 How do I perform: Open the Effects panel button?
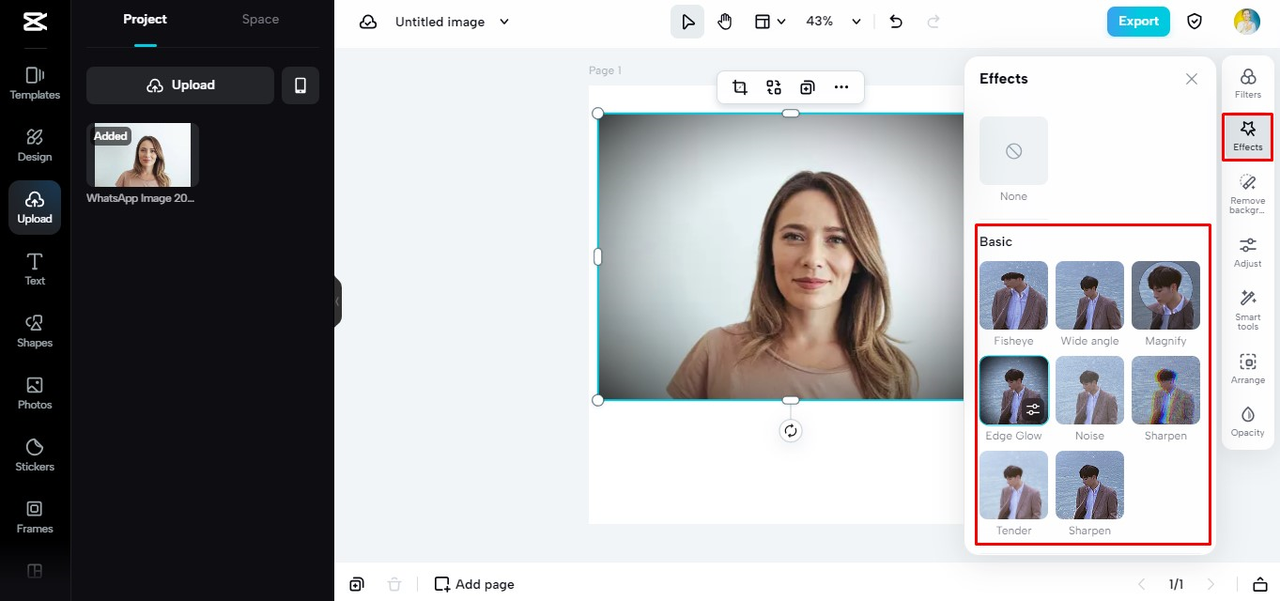click(x=1248, y=136)
